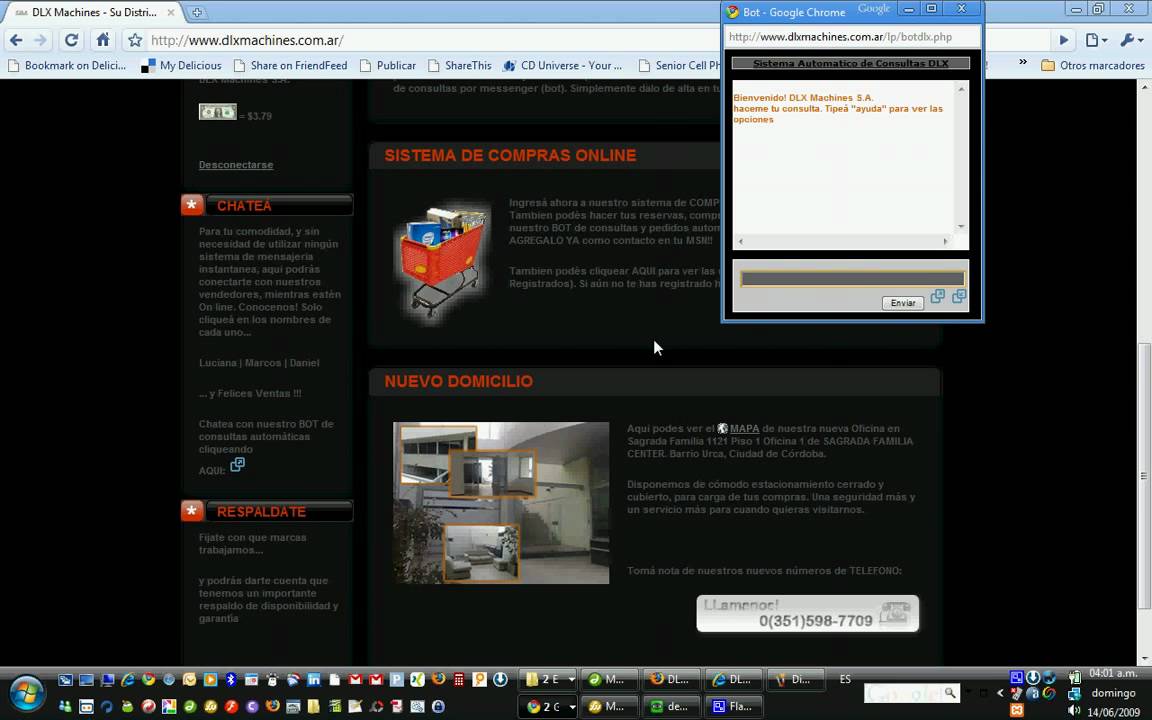Open a new tab with plus button
1152x720 pixels.
[x=197, y=12]
